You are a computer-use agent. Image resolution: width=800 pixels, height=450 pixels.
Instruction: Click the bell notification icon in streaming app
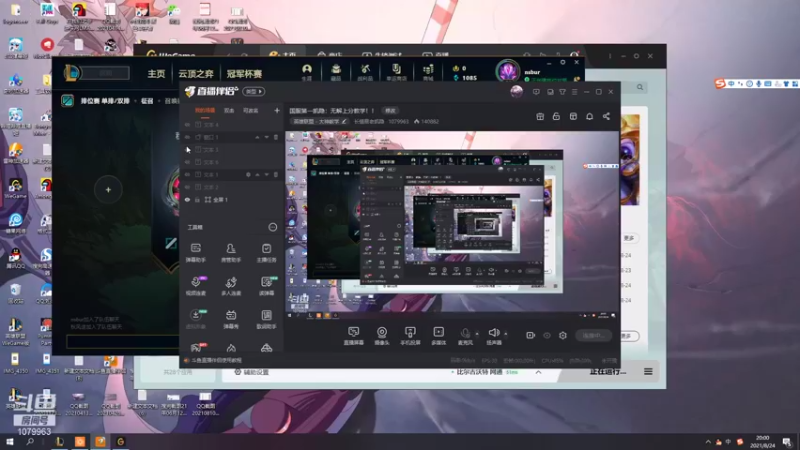589,116
